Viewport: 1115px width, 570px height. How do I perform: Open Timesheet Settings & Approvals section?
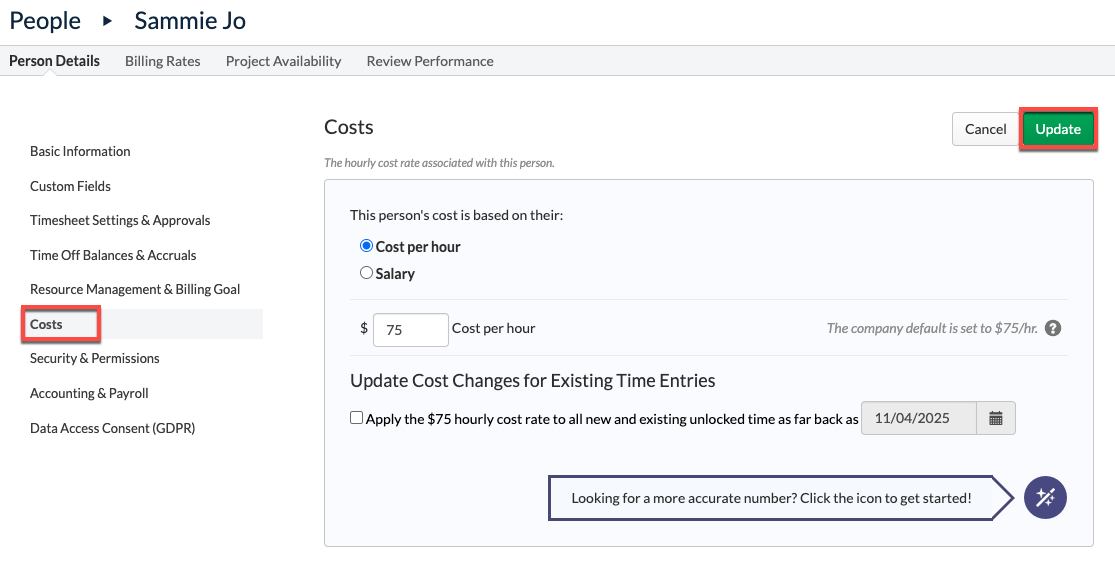pyautogui.click(x=120, y=220)
